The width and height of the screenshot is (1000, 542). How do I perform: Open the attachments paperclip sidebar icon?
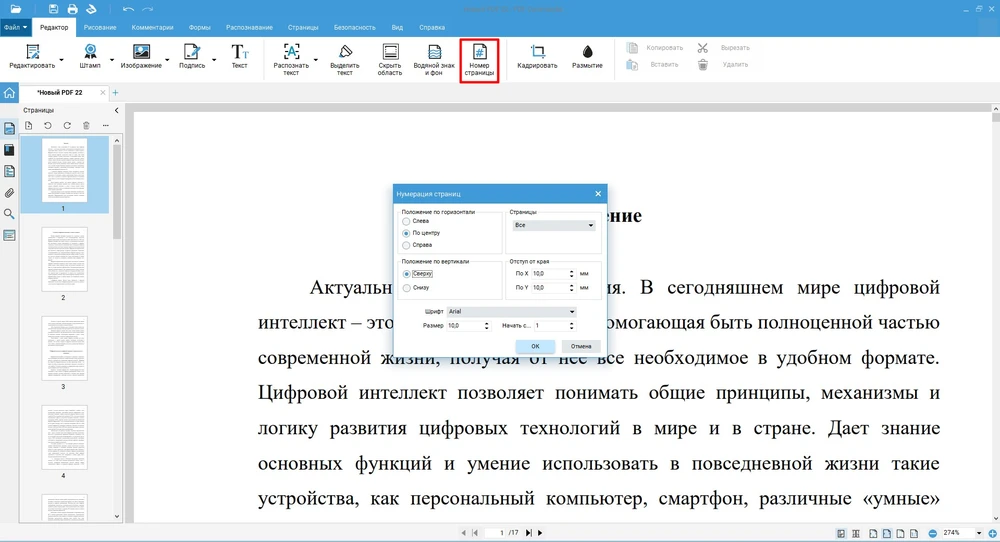[x=9, y=192]
